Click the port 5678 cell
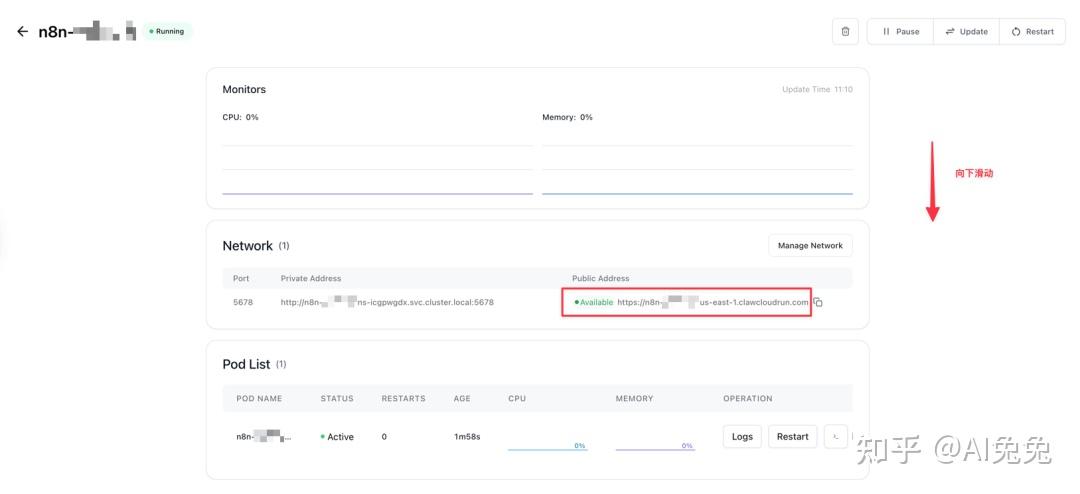Viewport: 1080px width, 494px height. click(x=243, y=302)
